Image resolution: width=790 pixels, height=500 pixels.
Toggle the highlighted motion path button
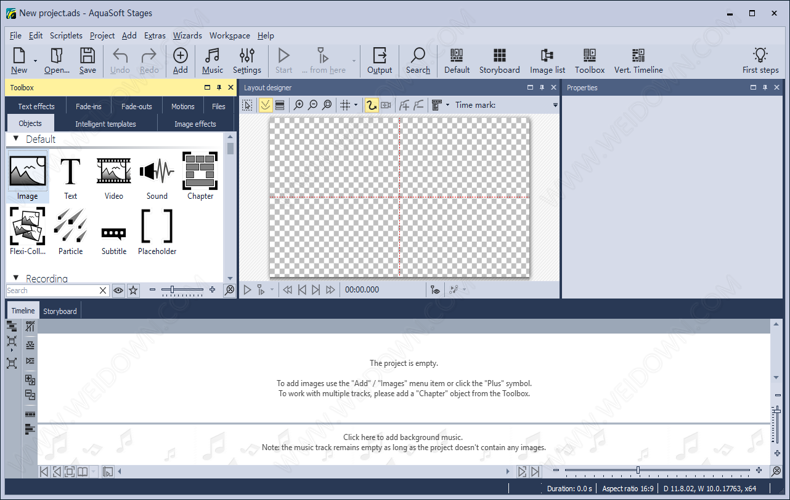(x=371, y=105)
